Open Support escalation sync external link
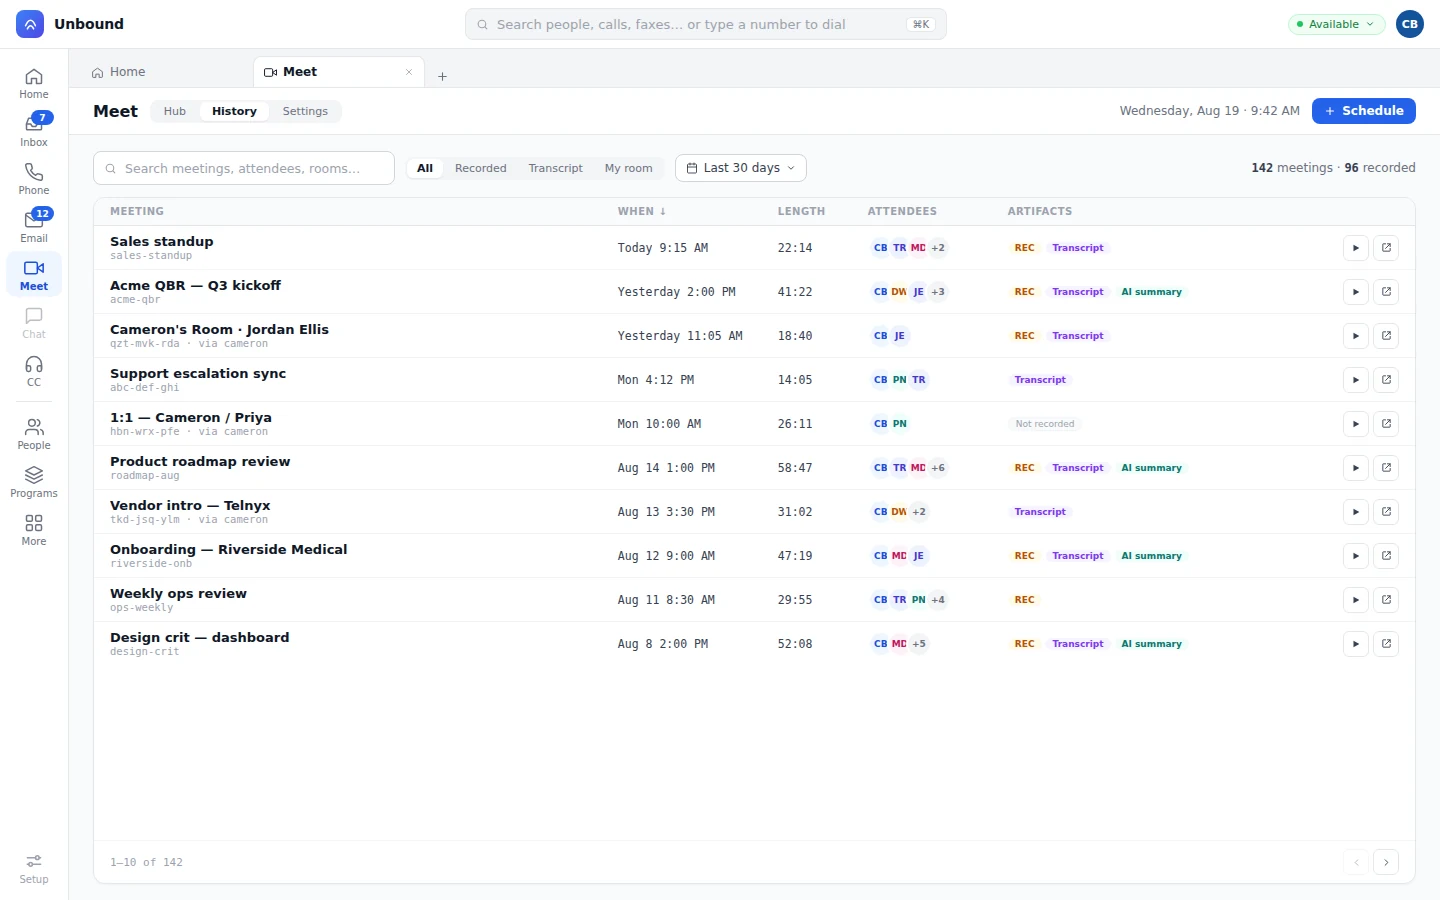The image size is (1440, 900). (x=1386, y=380)
